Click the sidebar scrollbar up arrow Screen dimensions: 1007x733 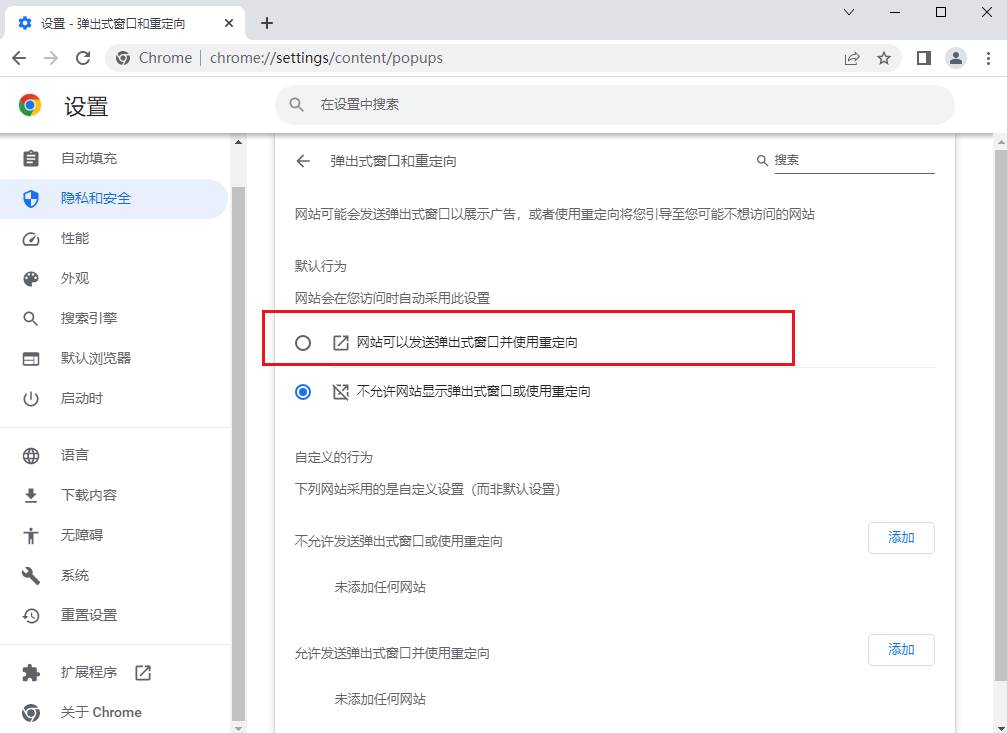pyautogui.click(x=238, y=143)
